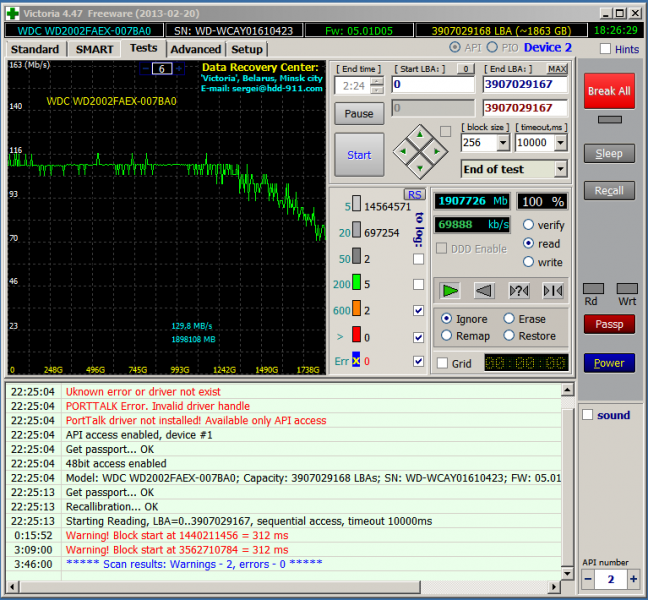The height and width of the screenshot is (600, 648).
Task: Select the Remap radio option
Action: (447, 336)
